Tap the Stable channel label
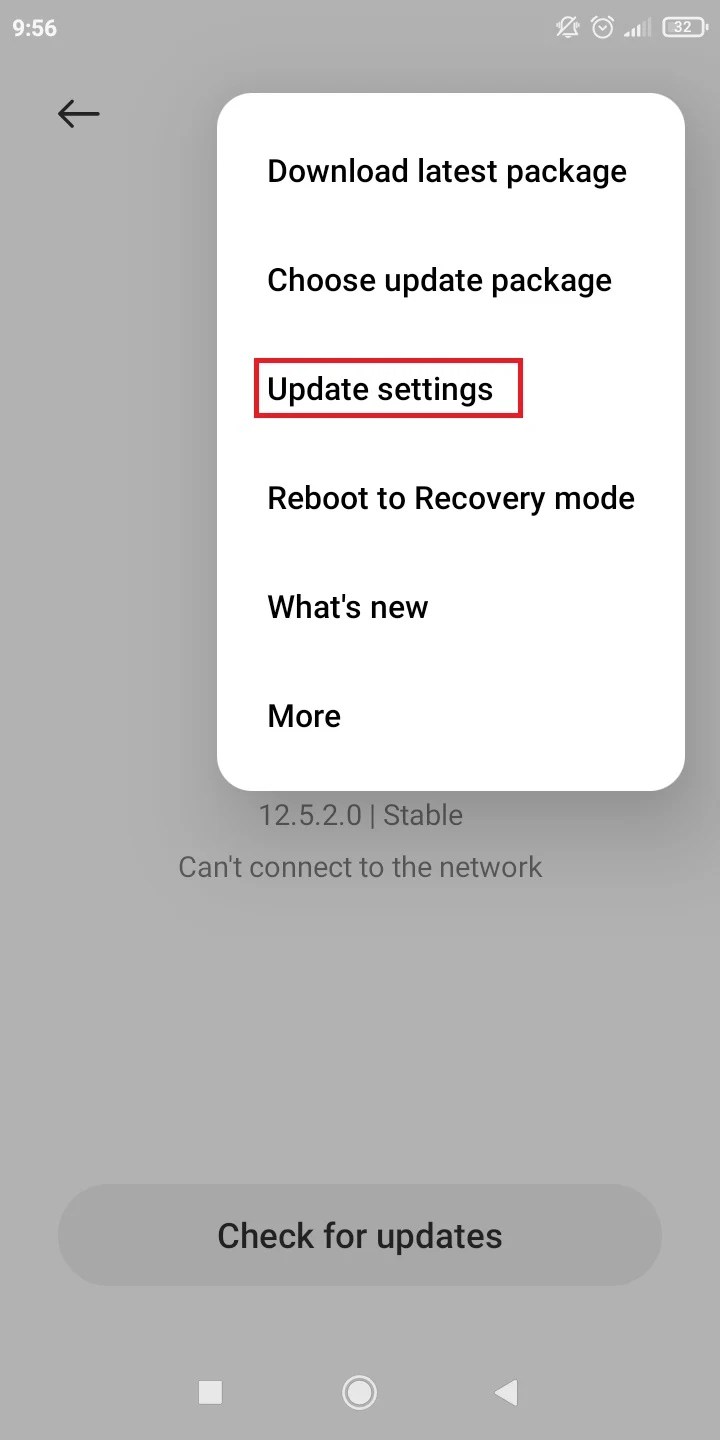 423,815
